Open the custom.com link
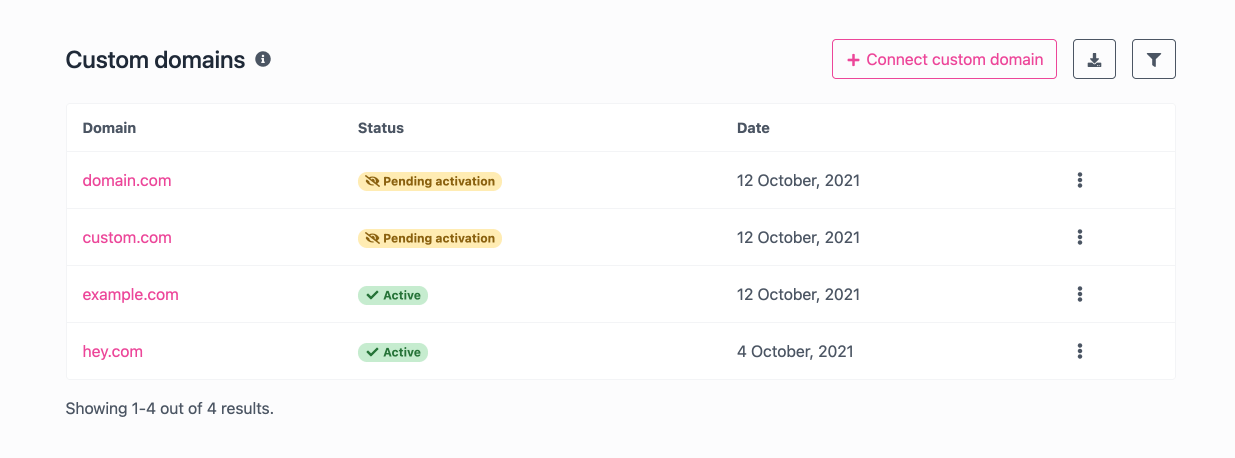Viewport: 1235px width, 458px height. coord(127,238)
